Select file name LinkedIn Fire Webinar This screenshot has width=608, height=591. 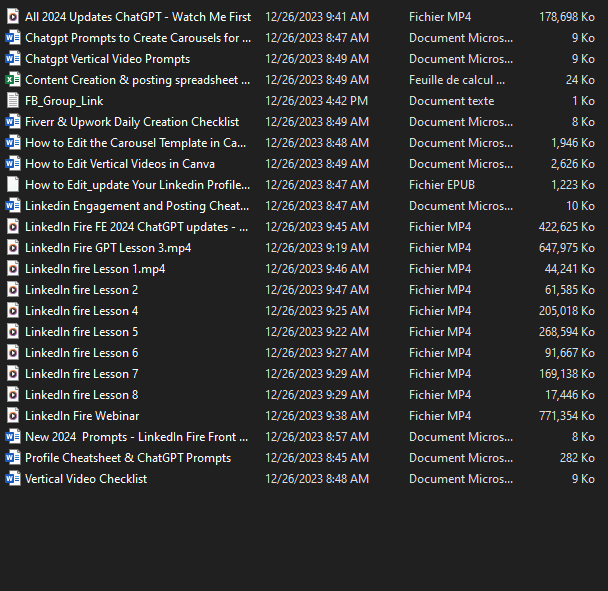click(82, 416)
